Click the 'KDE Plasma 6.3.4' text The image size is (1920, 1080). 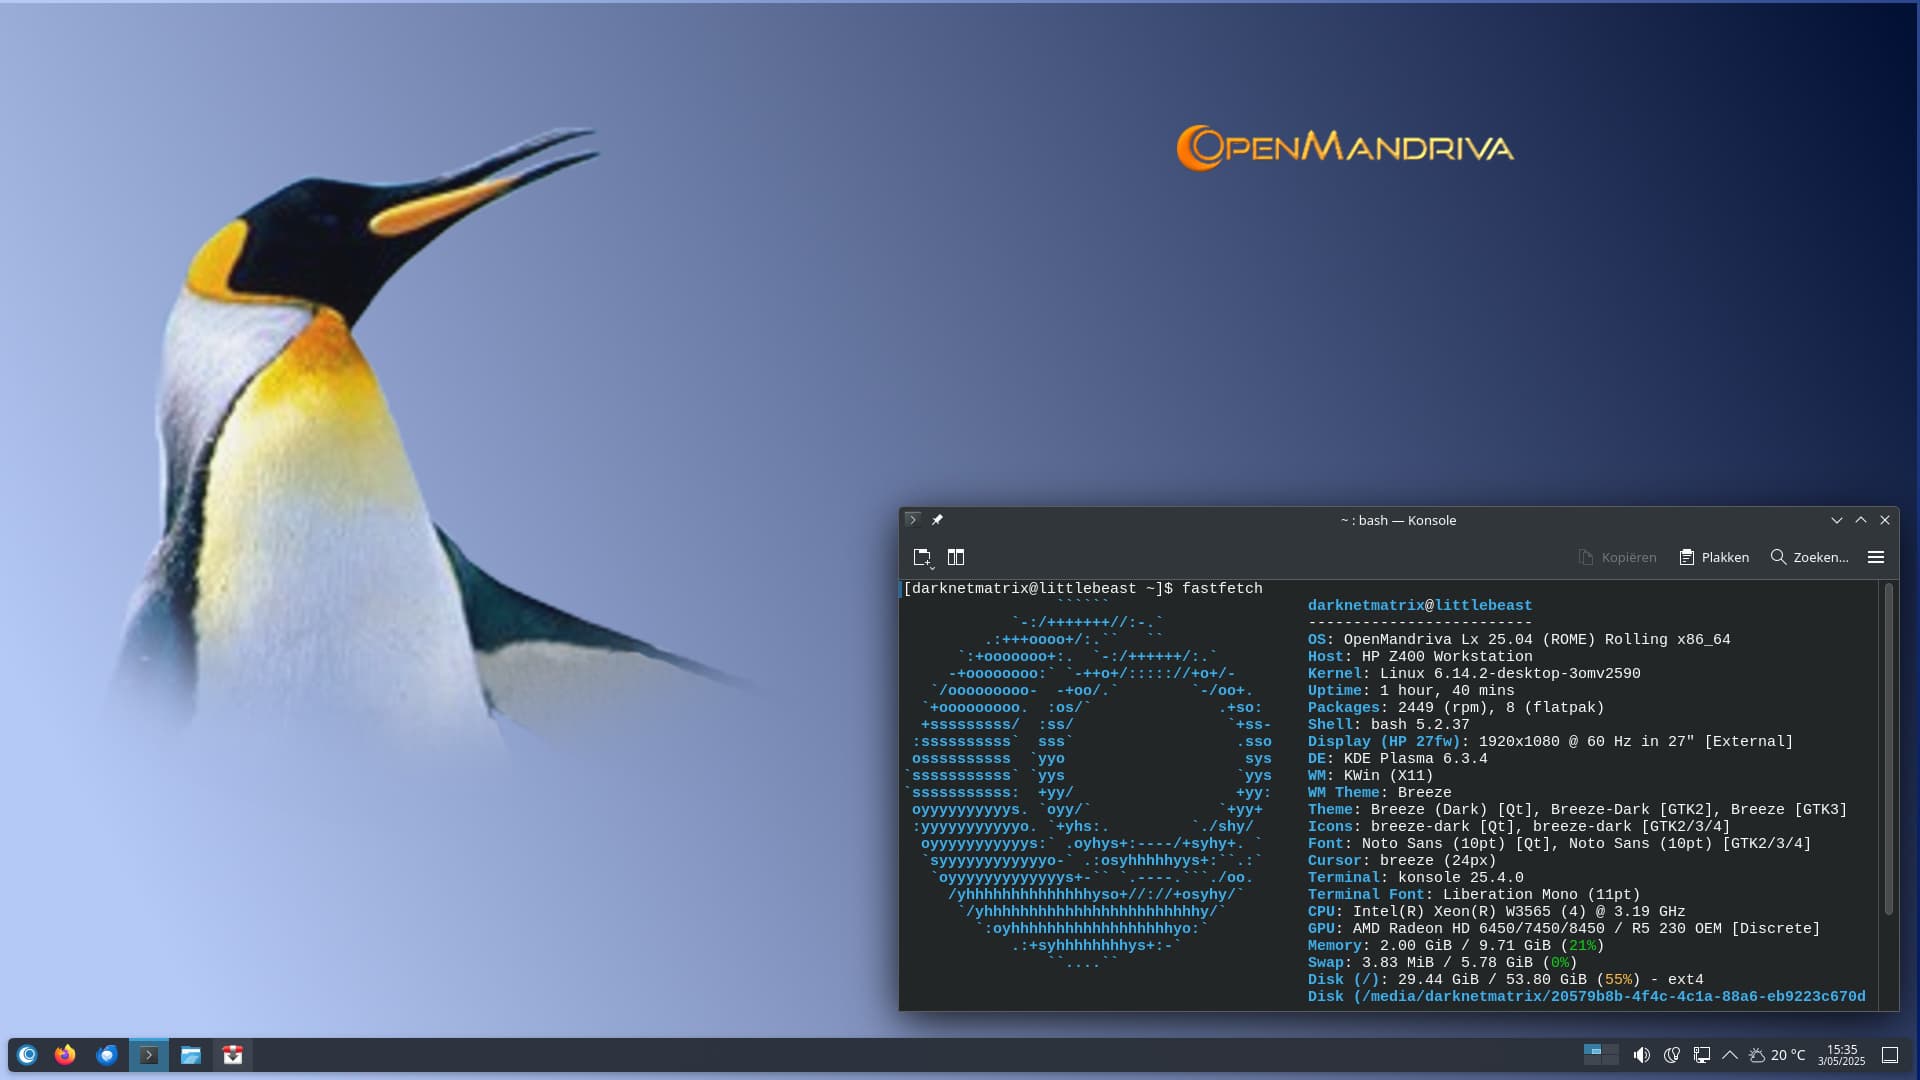tap(1416, 758)
